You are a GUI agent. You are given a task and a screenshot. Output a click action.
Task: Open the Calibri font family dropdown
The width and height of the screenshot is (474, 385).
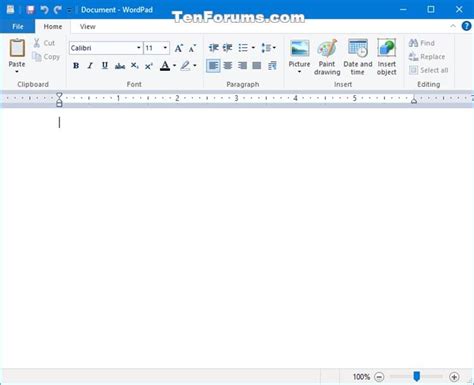coord(139,48)
